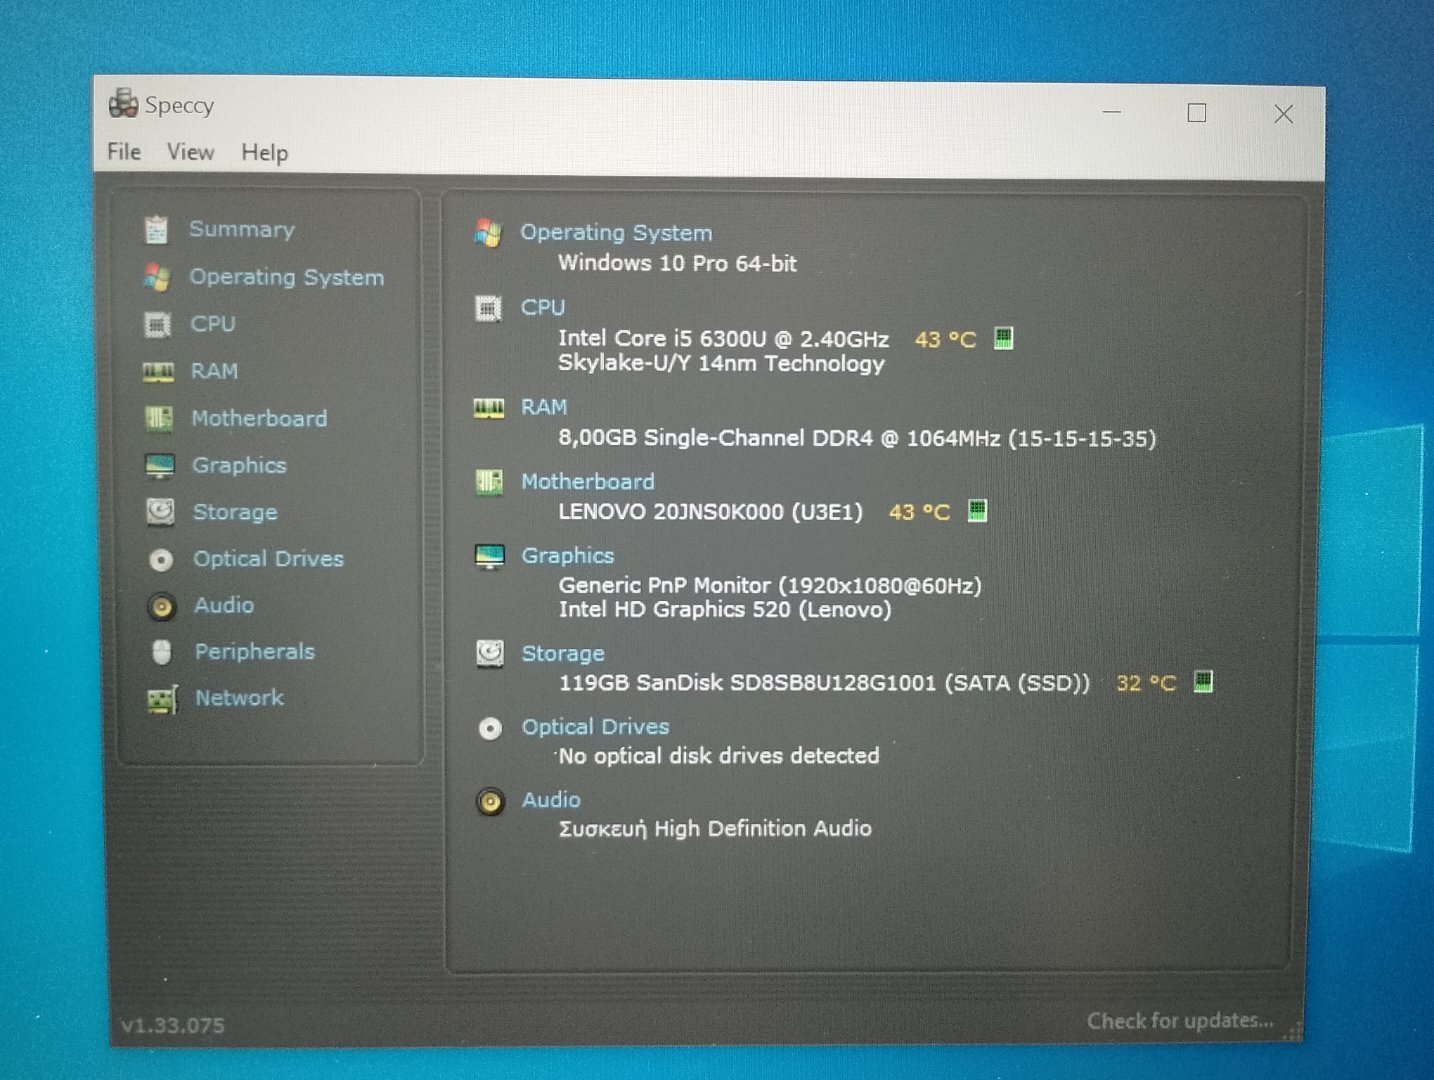Click the CPU temperature 43 °C value
Screen dimensions: 1434x1080
[945, 339]
